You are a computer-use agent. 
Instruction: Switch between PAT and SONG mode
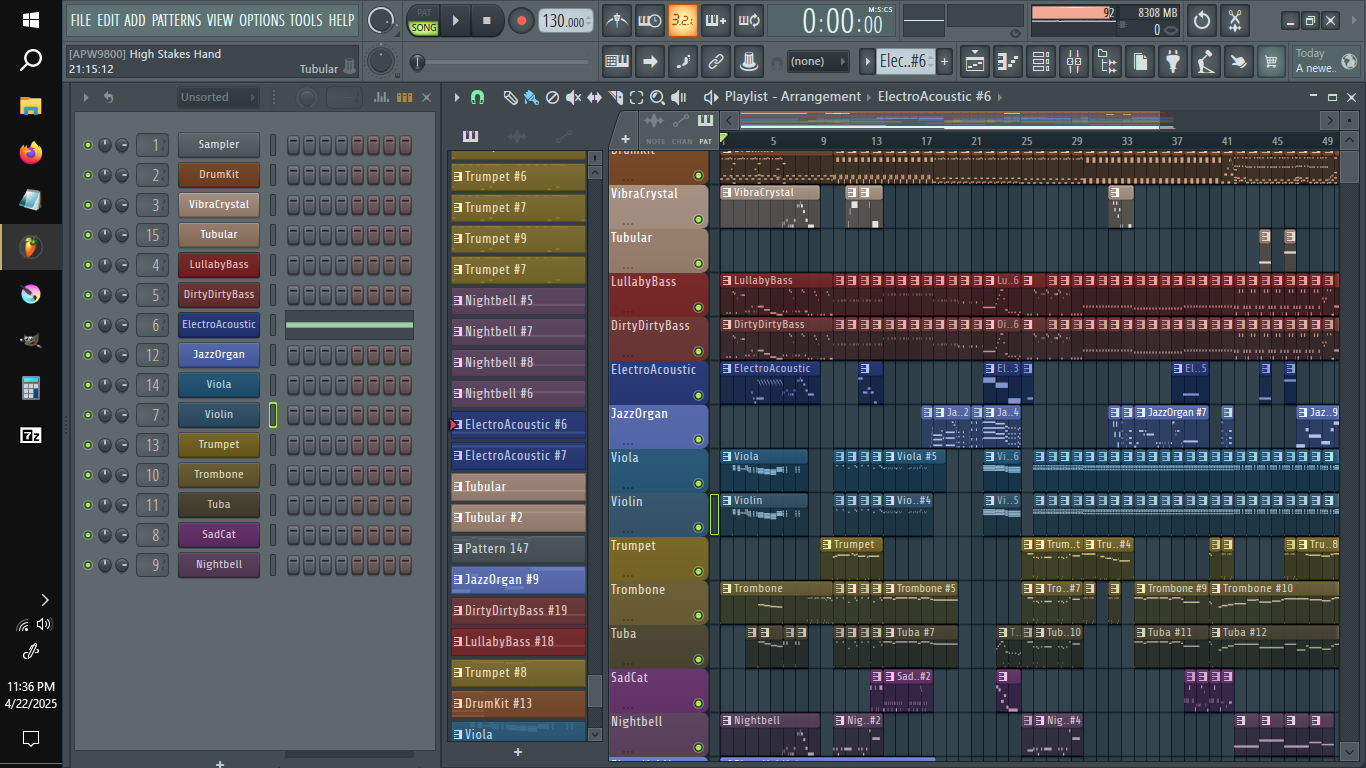pos(424,20)
